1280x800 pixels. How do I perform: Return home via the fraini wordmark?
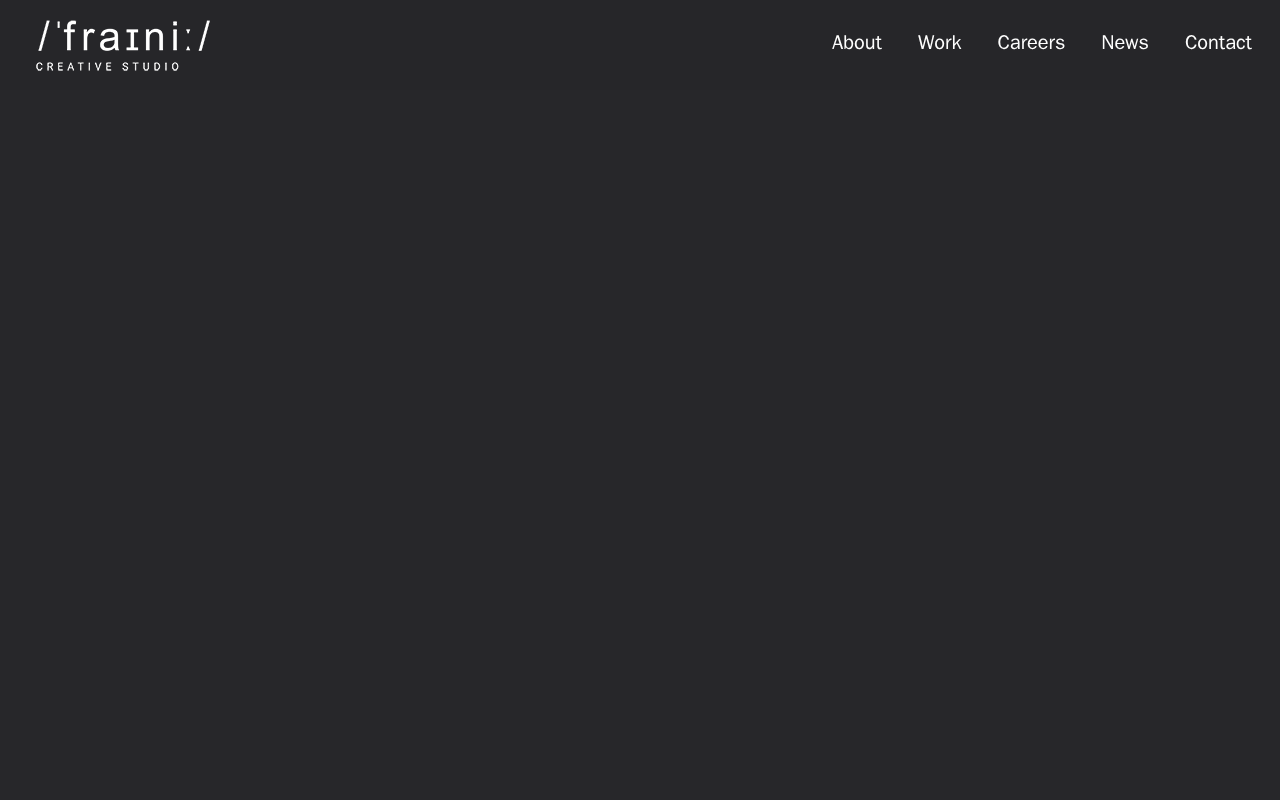pyautogui.click(x=124, y=36)
